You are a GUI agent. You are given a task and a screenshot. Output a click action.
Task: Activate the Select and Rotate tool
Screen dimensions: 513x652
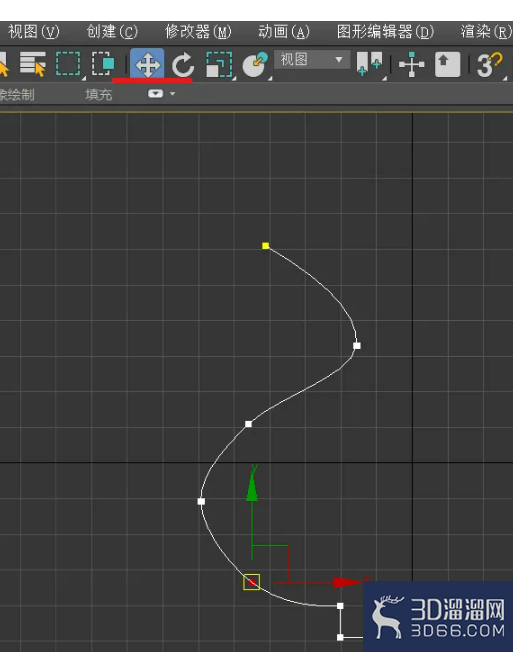[183, 64]
